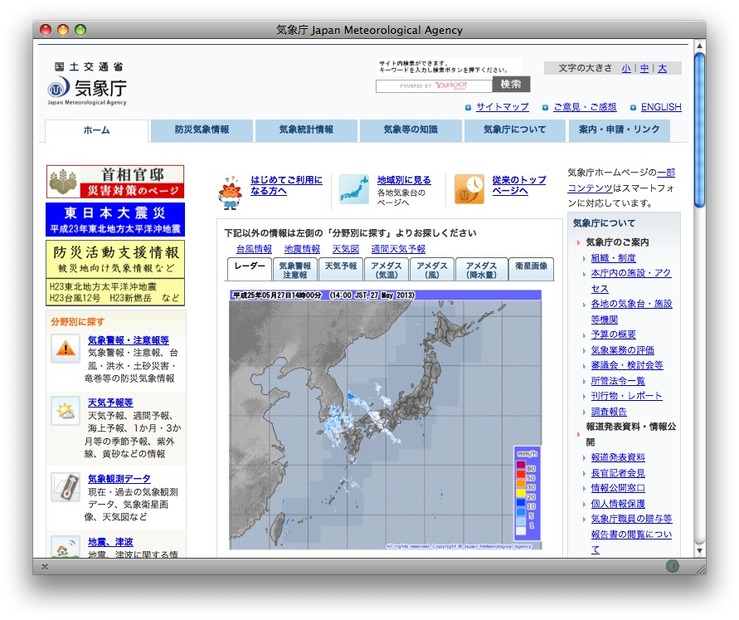Select the アメダス(気温) map tab
Image resolution: width=739 pixels, height=620 pixels.
coord(386,269)
